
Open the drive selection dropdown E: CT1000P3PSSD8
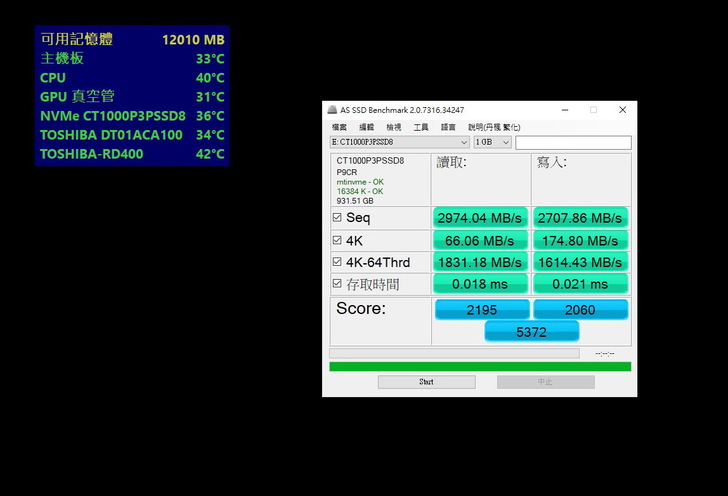coord(399,142)
